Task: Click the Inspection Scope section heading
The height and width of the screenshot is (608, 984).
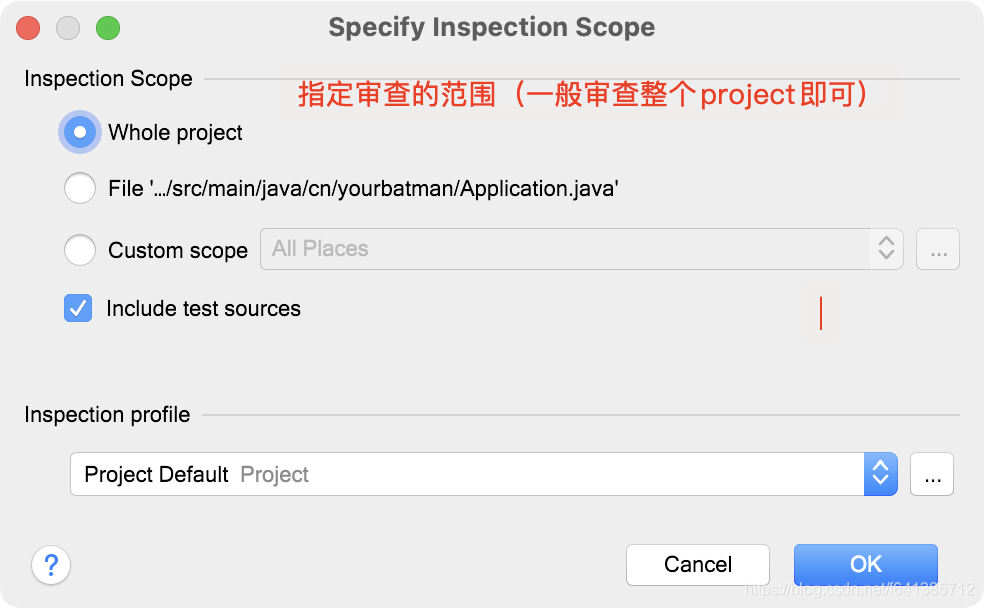Action: coord(108,79)
